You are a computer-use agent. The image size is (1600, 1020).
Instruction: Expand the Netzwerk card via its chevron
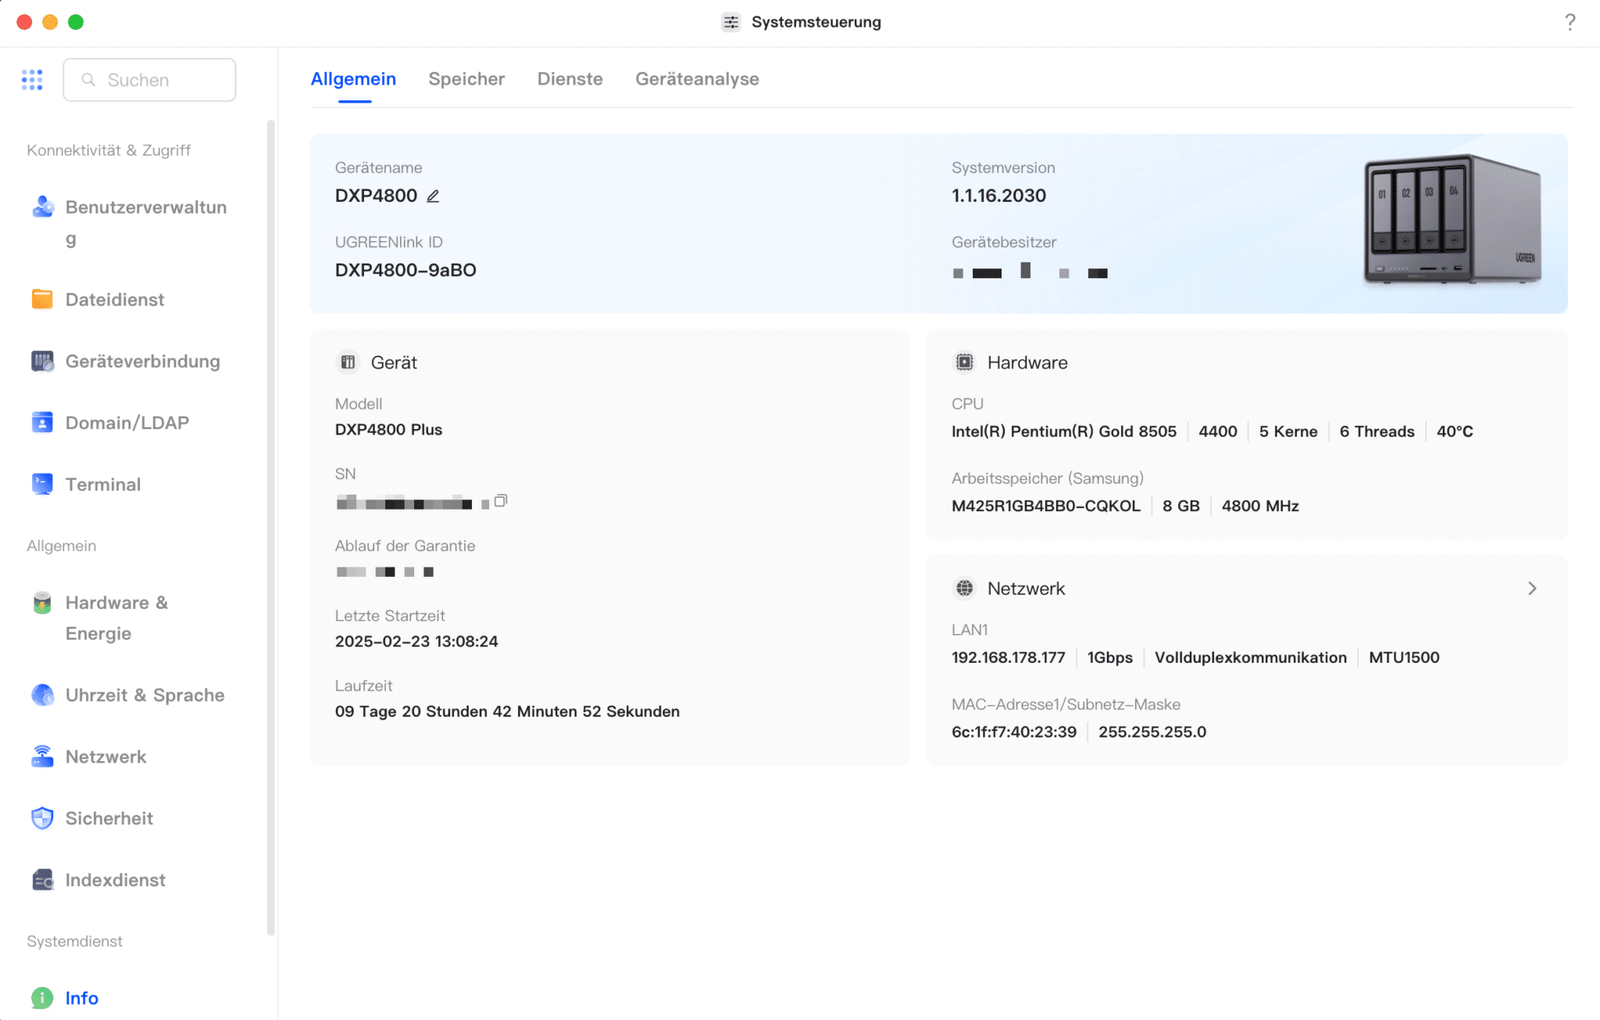tap(1532, 588)
